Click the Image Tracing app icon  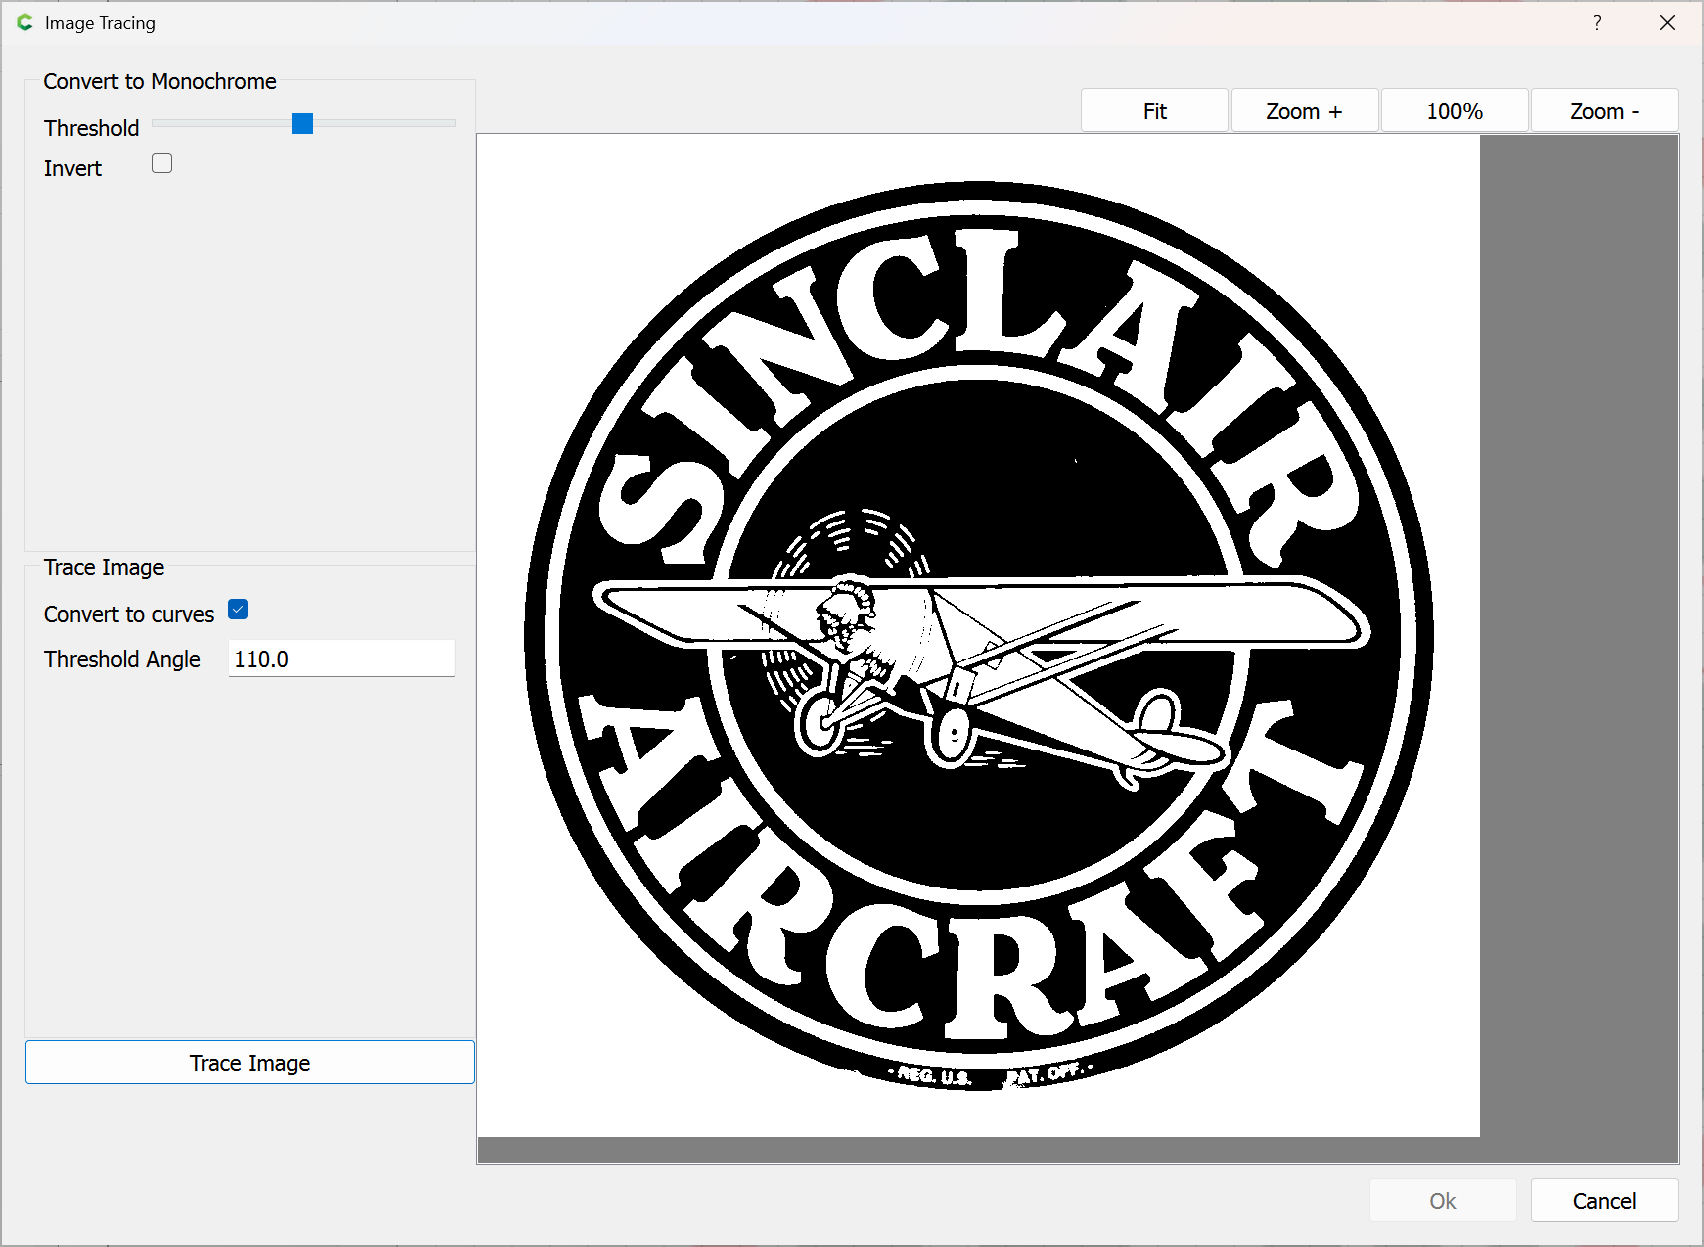(x=25, y=22)
